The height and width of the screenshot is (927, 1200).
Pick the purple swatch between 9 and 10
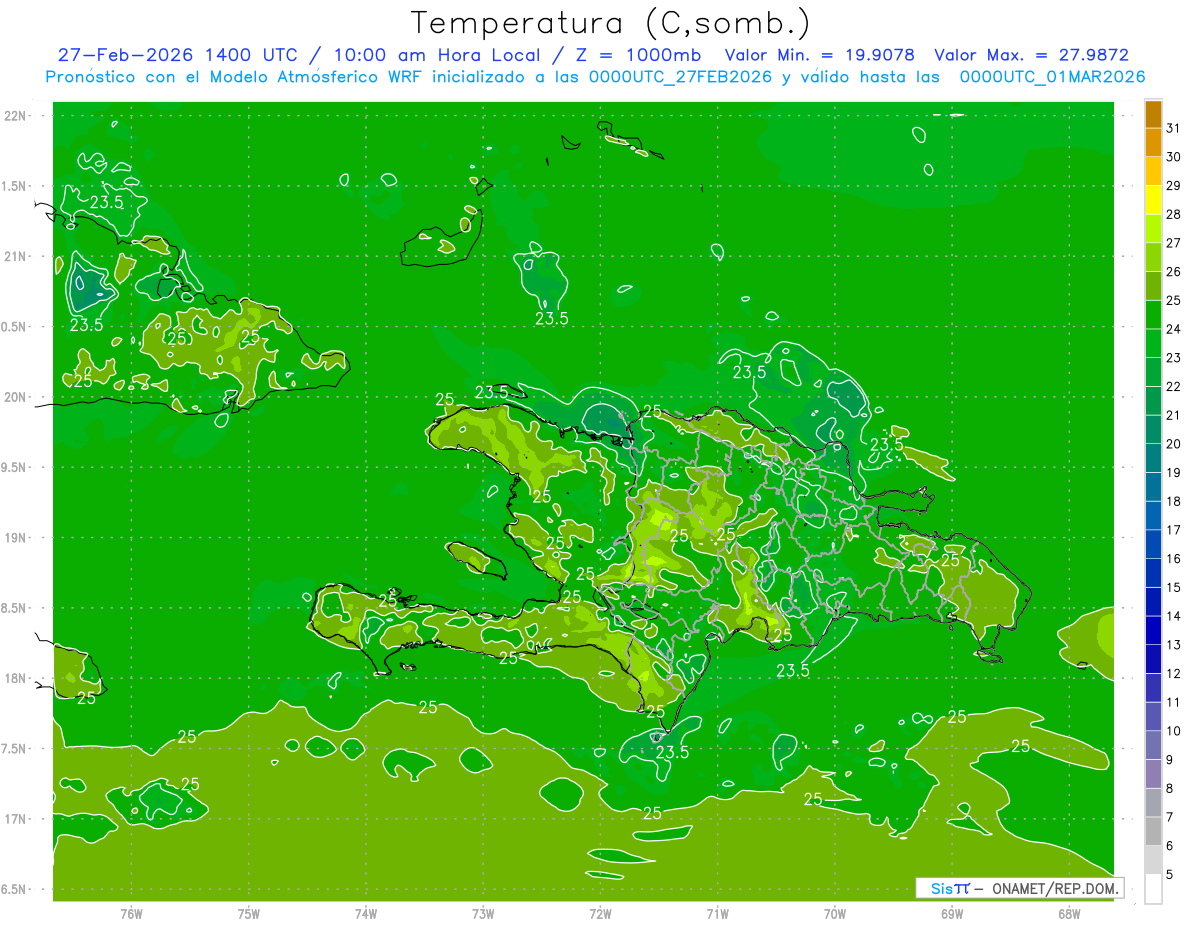(1153, 746)
